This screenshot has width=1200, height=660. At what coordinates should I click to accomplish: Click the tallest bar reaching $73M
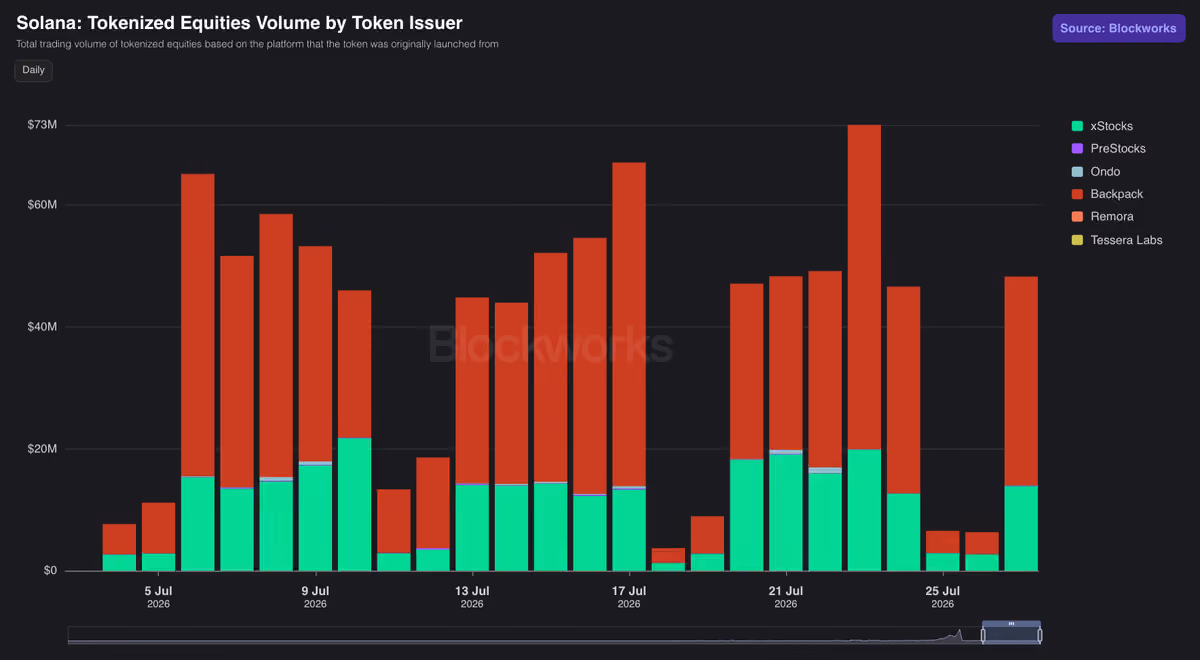864,348
